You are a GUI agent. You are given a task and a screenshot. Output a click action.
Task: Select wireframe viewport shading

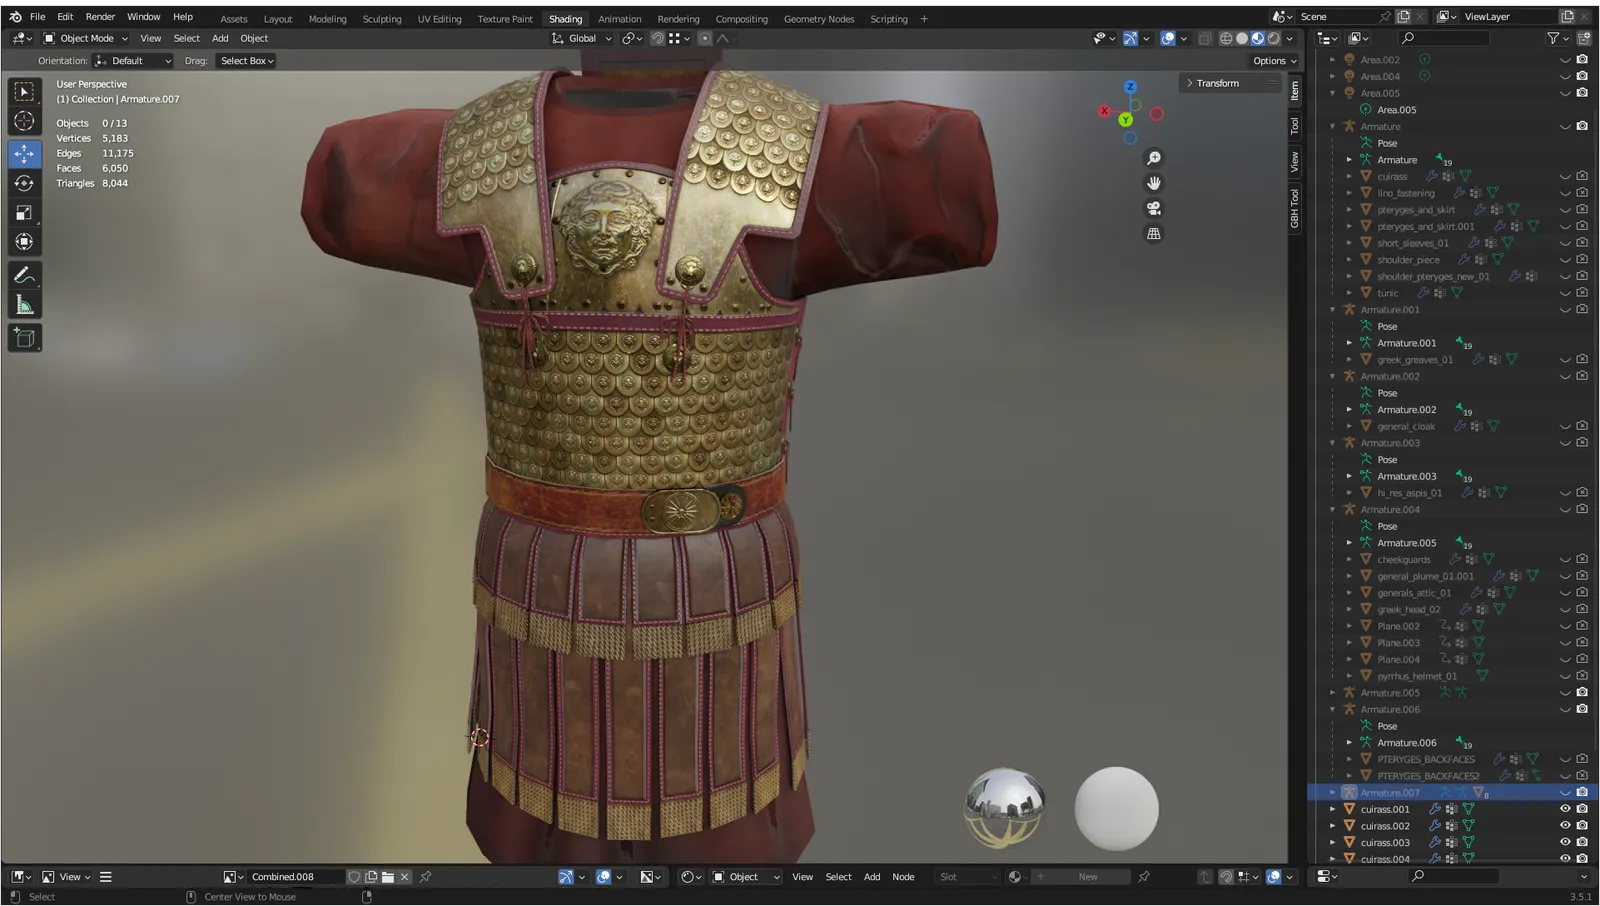[1226, 38]
